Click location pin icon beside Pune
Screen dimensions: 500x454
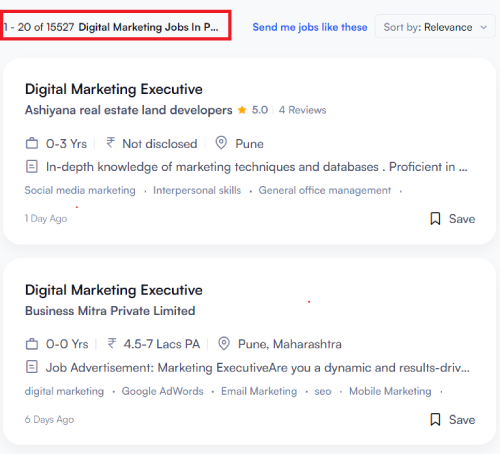coord(221,143)
